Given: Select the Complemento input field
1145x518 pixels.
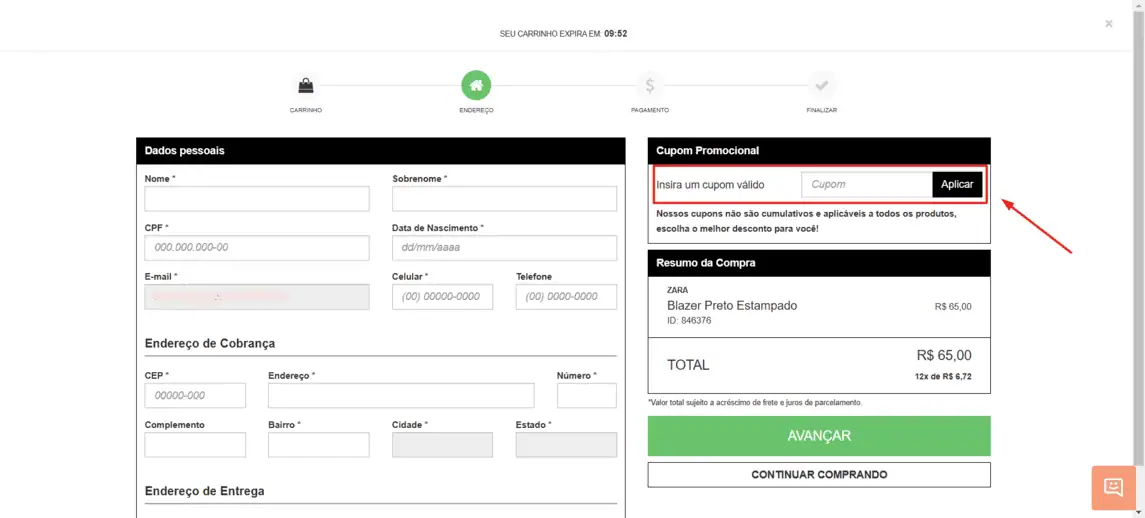Looking at the screenshot, I should click(195, 445).
